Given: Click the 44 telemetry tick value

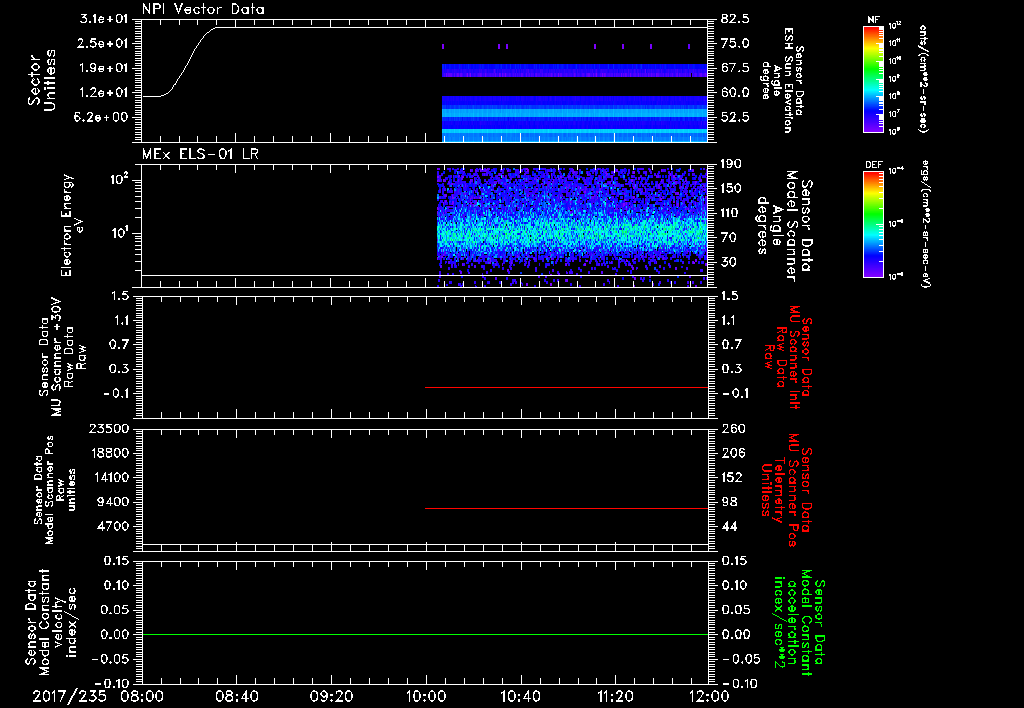Looking at the screenshot, I should 729,526.
